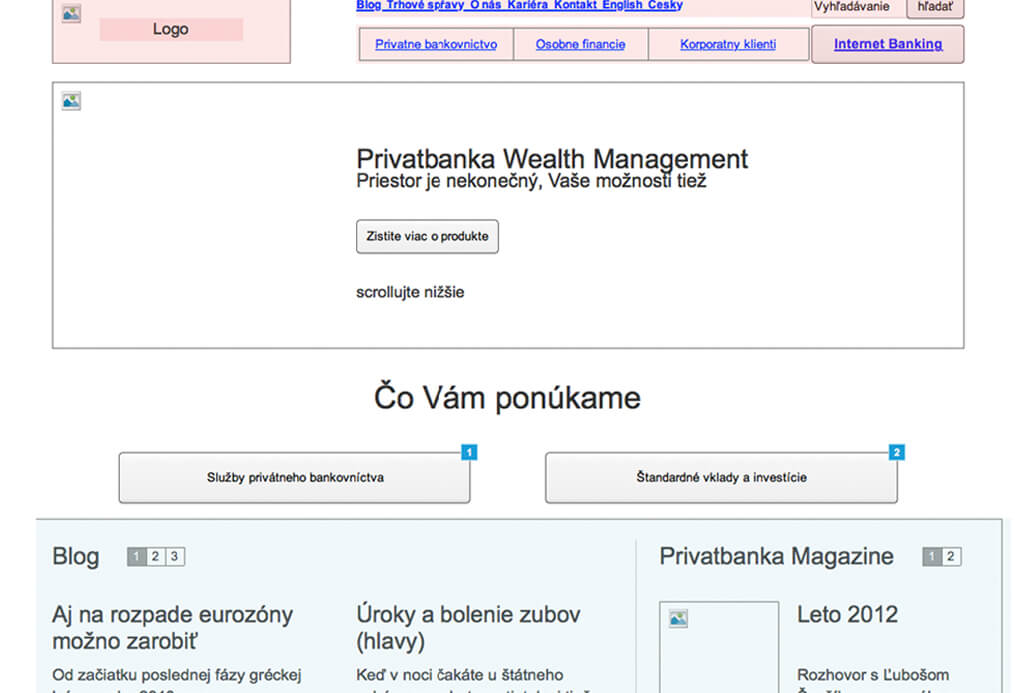Open article Aj na rozpade eurozóny možno zarobiť
Viewport: 1015px width, 693px height.
(173, 628)
